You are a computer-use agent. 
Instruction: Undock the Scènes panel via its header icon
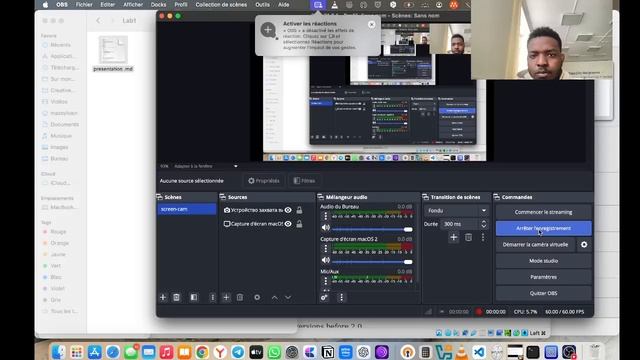[x=160, y=197]
